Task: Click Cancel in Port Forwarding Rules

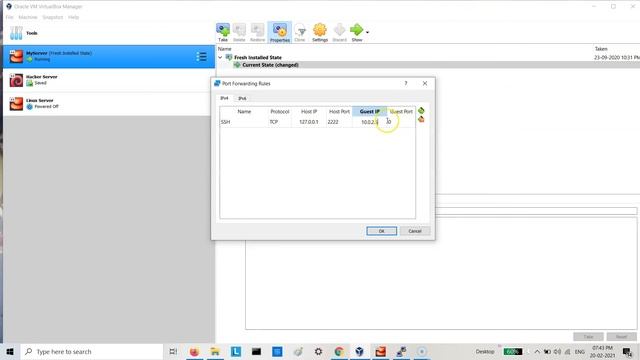Action: (x=415, y=231)
